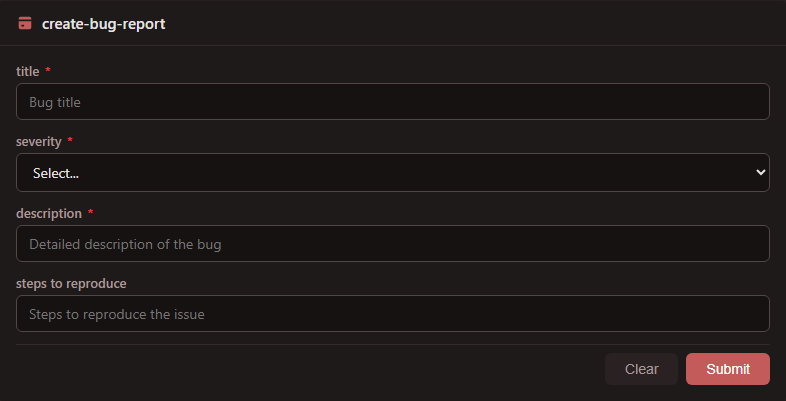Click the 'Bug title' placeholder text

(55, 102)
